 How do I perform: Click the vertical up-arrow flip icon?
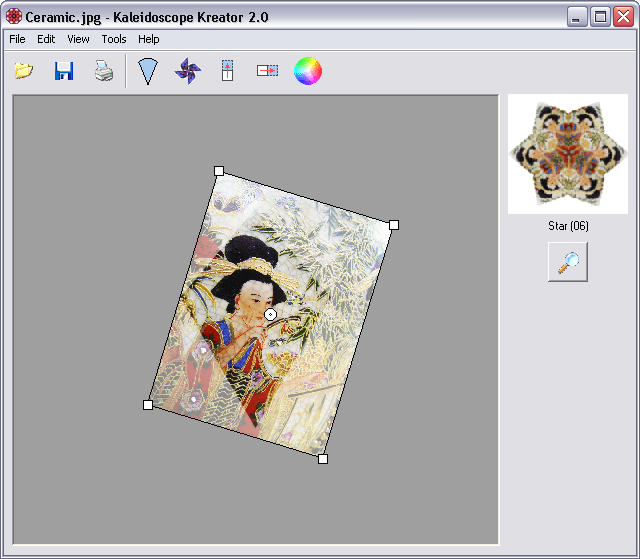coord(227,71)
